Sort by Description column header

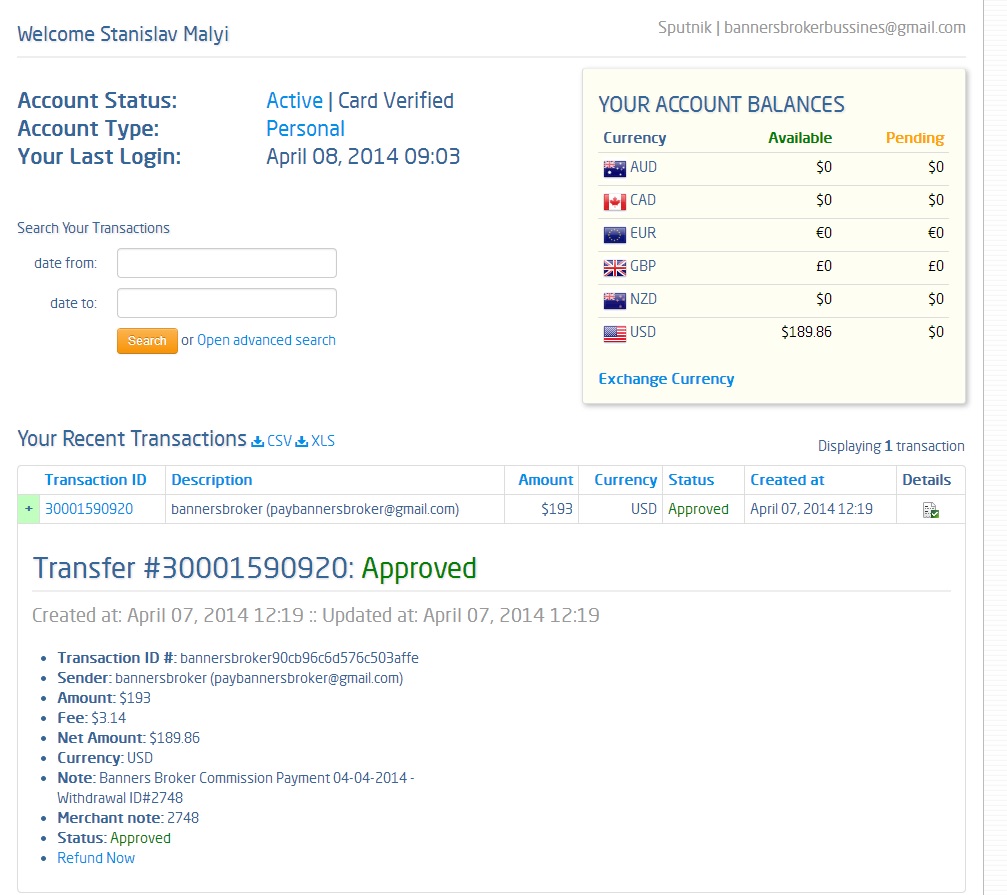(211, 480)
